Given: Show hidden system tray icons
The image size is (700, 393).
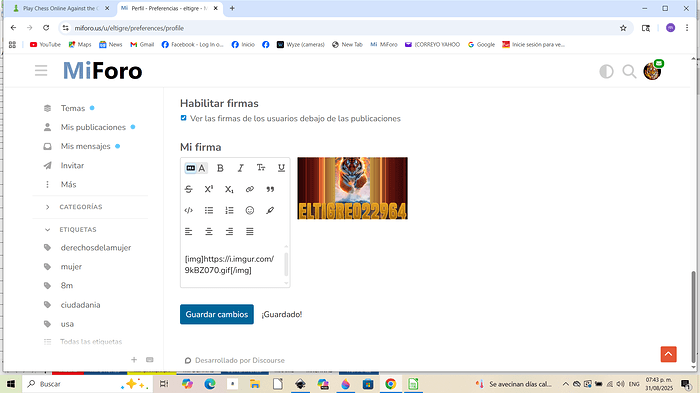Looking at the screenshot, I should (x=565, y=384).
